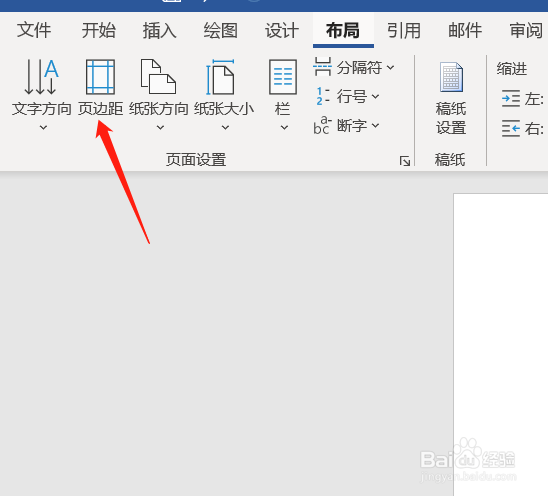Expand the 纸张大小 dropdown arrow
This screenshot has height=496, width=548.
point(225,128)
